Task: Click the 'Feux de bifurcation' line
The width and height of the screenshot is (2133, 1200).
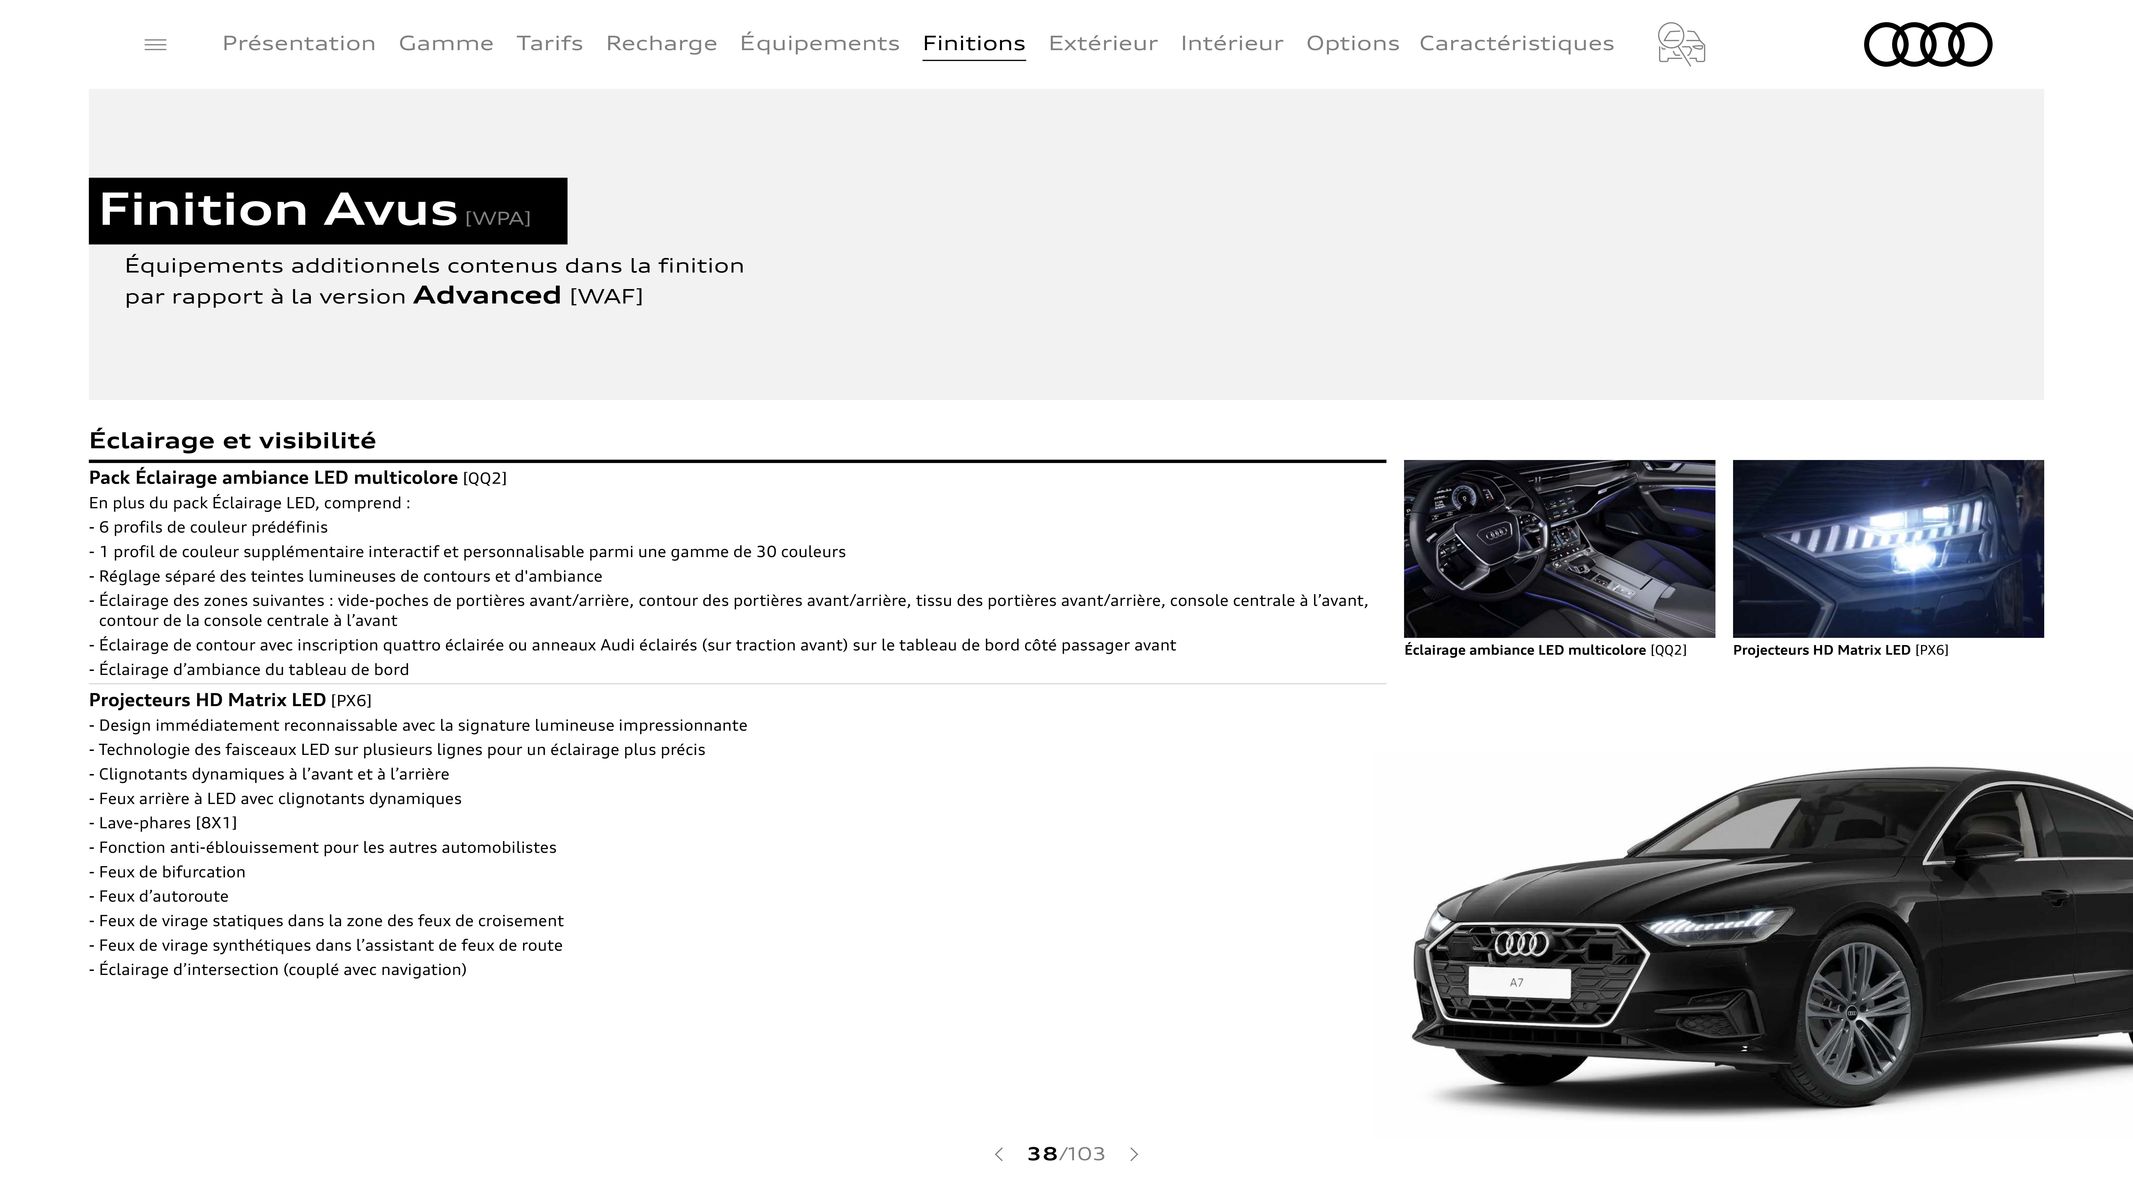Action: point(167,872)
